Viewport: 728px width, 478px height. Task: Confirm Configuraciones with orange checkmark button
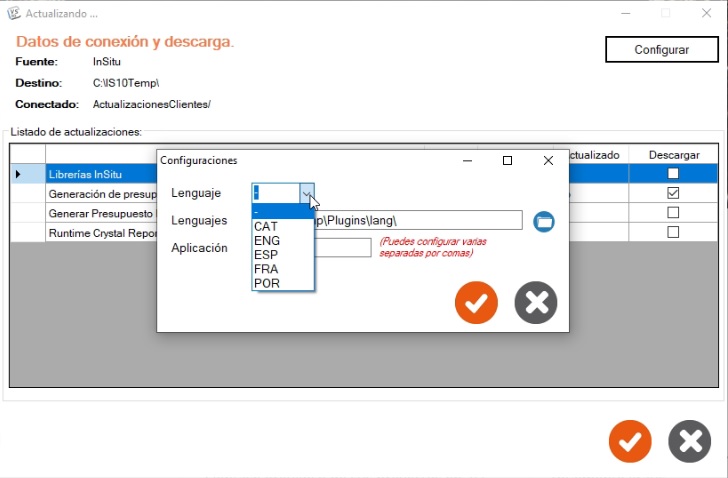(476, 303)
